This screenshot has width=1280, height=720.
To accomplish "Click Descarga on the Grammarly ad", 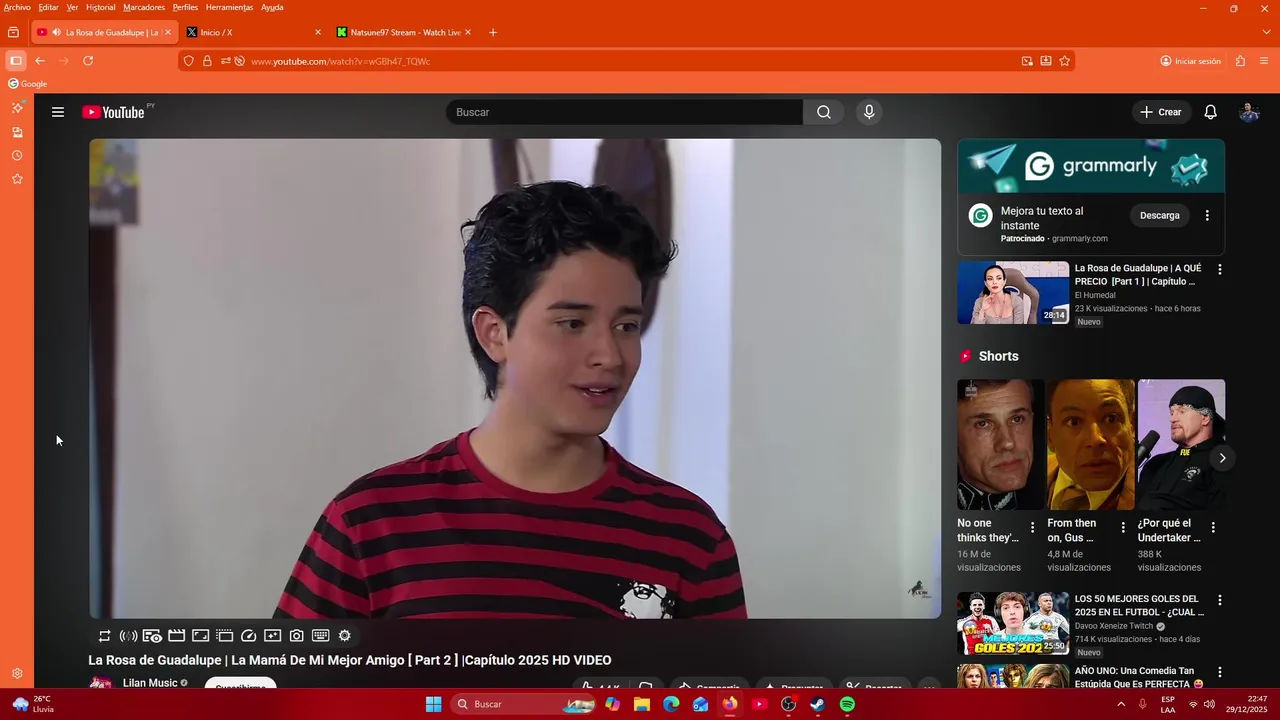I will (x=1160, y=215).
